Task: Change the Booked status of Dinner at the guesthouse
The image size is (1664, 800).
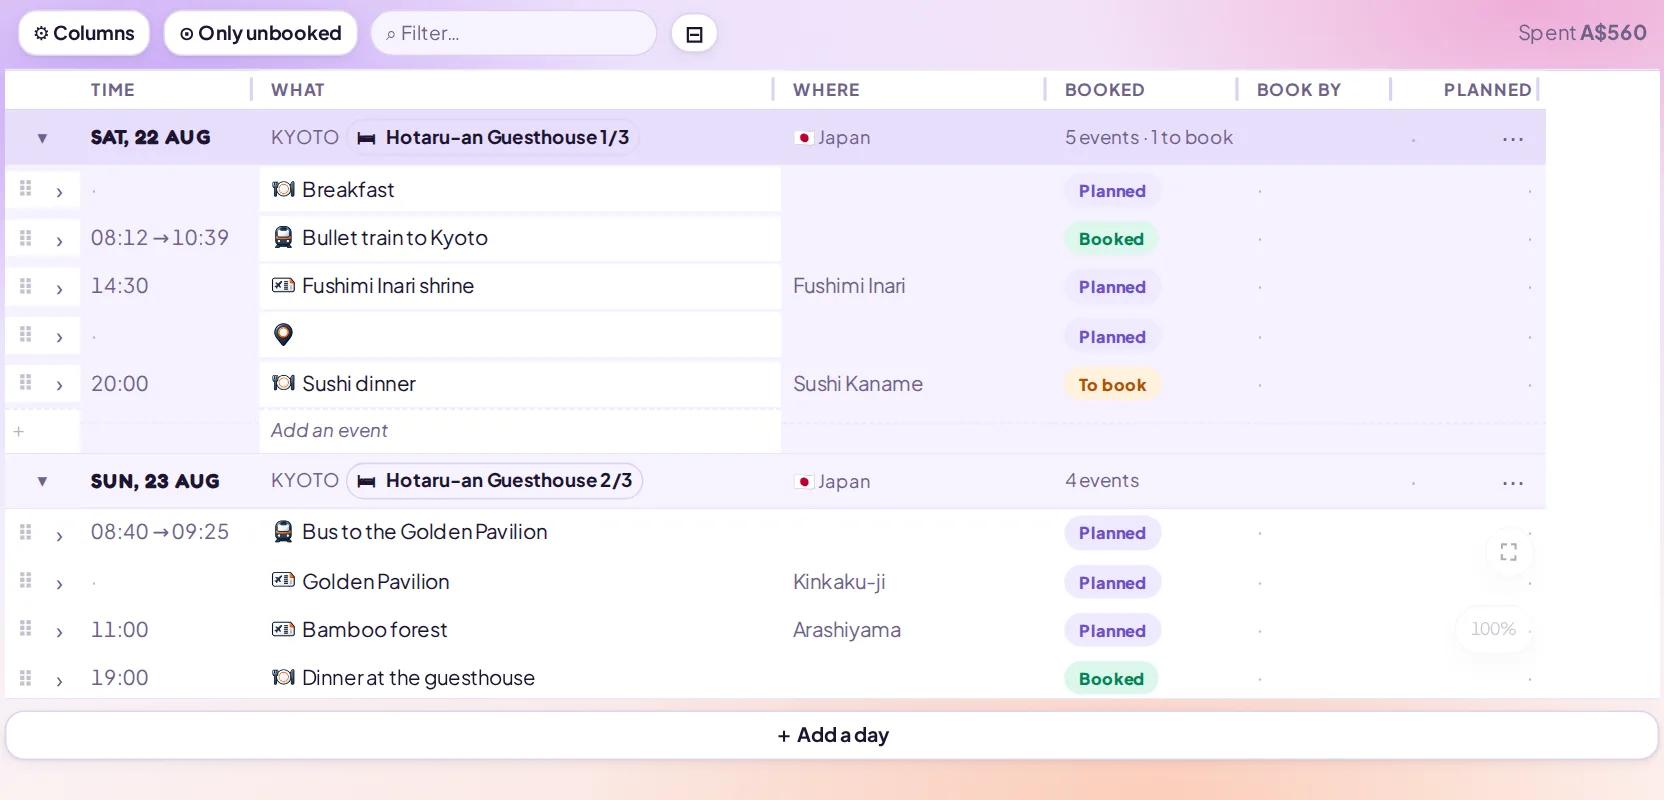Action: (x=1111, y=679)
